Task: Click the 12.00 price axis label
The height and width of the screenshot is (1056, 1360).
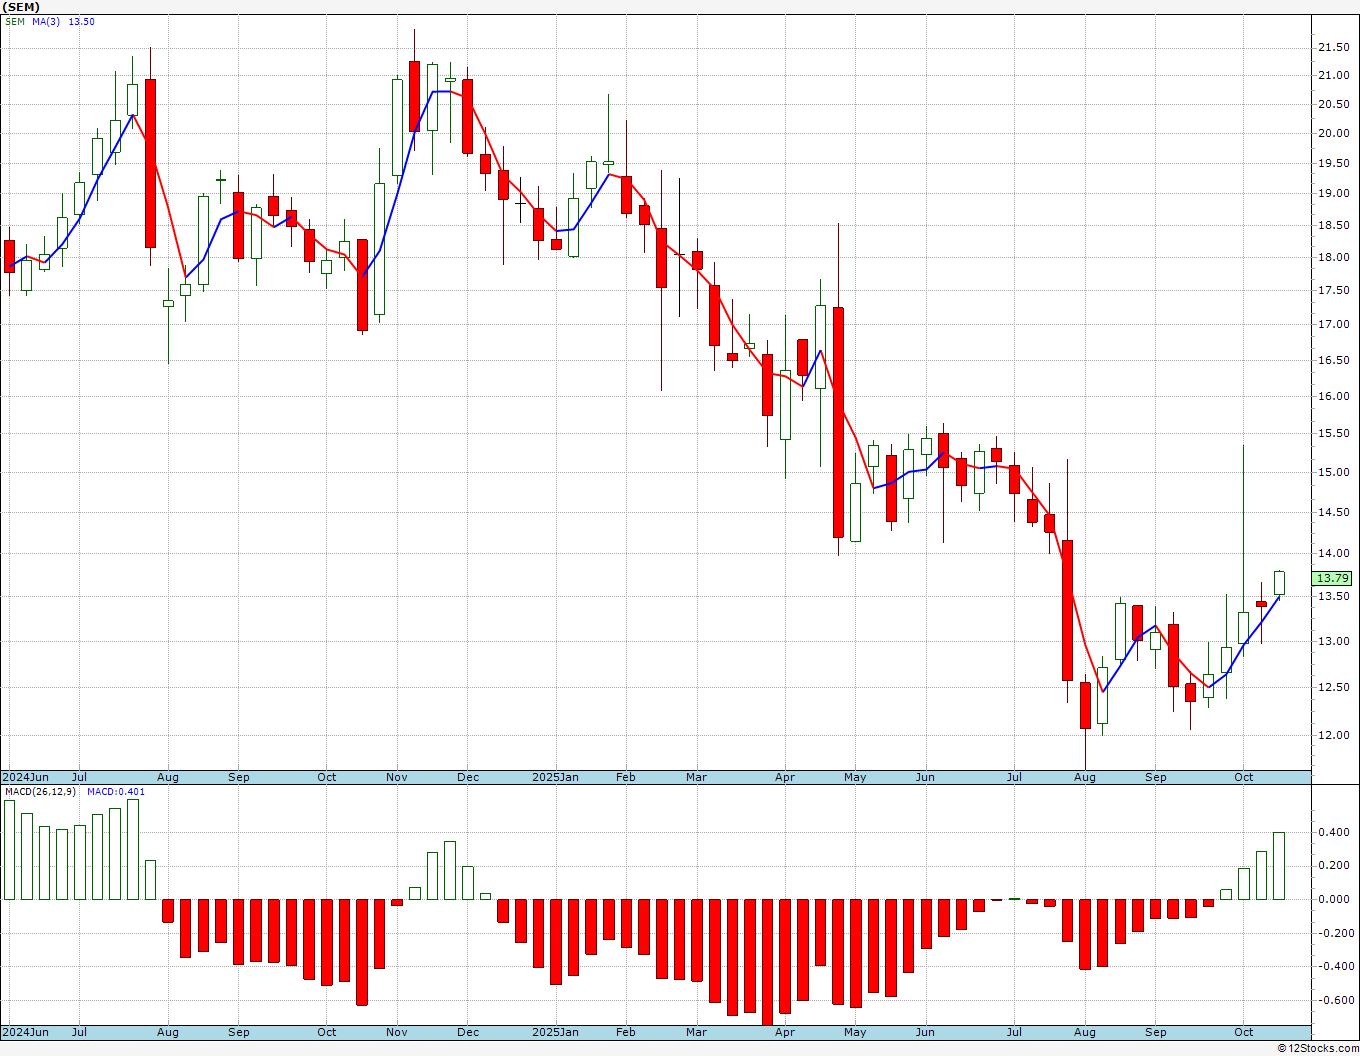Action: [1332, 736]
